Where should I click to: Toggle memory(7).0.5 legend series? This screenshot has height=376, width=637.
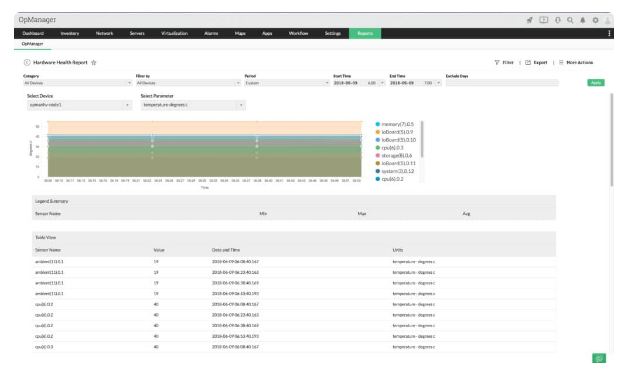(x=394, y=124)
